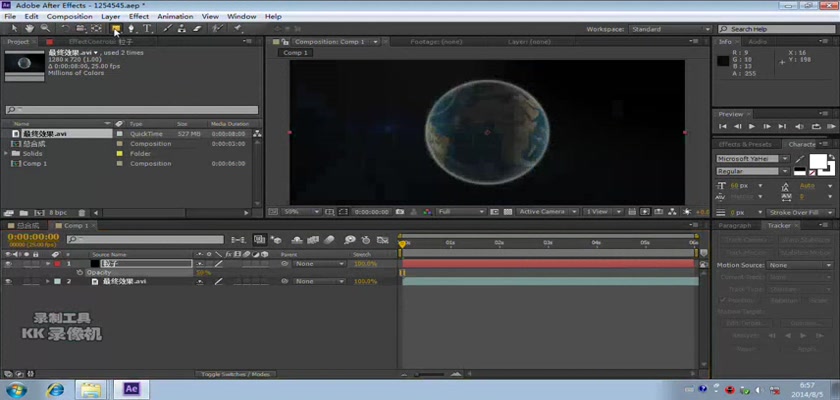The width and height of the screenshot is (840, 400).
Task: Click the current time indicator marker
Action: point(402,244)
